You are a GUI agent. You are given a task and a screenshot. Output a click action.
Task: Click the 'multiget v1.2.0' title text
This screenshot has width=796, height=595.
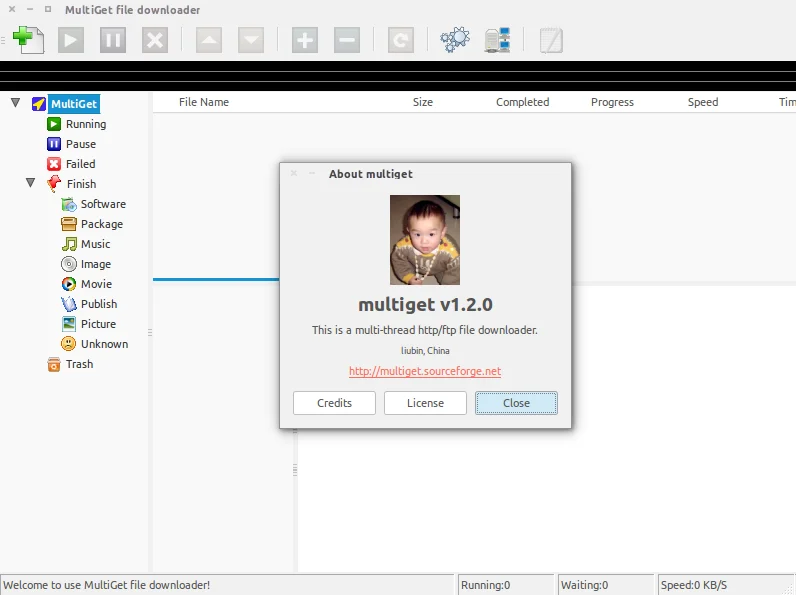425,305
